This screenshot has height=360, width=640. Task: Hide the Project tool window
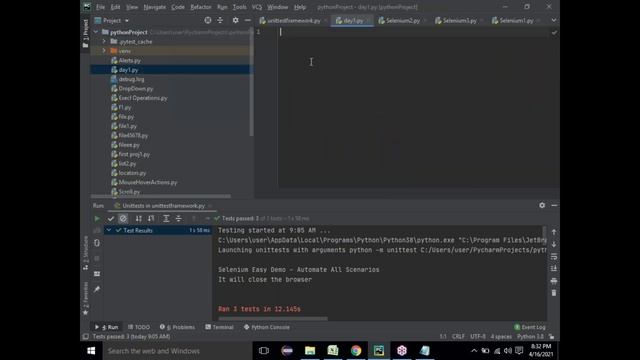pos(248,20)
